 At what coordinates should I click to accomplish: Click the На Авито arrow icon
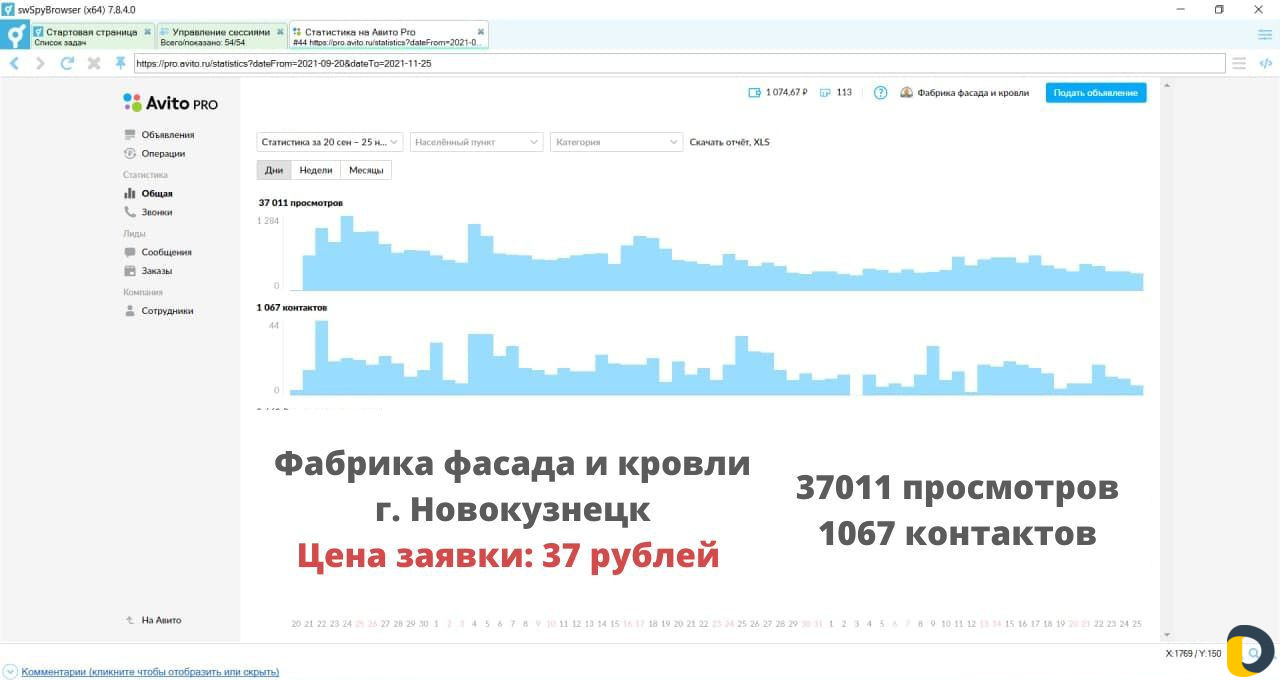(130, 620)
